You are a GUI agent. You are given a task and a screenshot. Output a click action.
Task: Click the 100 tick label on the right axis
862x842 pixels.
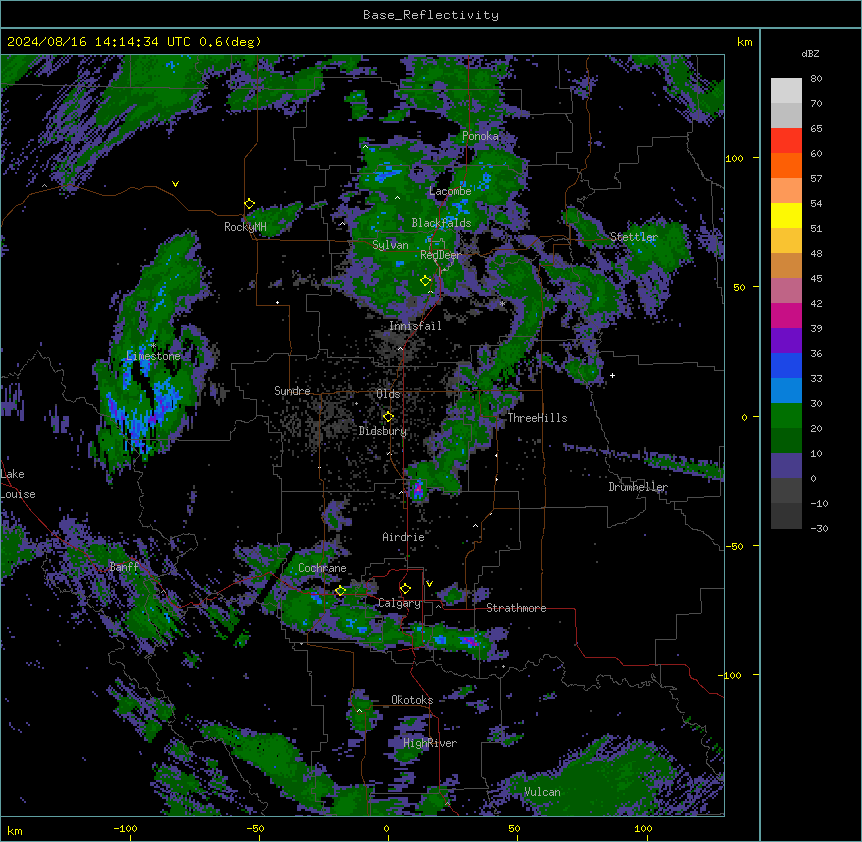click(734, 158)
